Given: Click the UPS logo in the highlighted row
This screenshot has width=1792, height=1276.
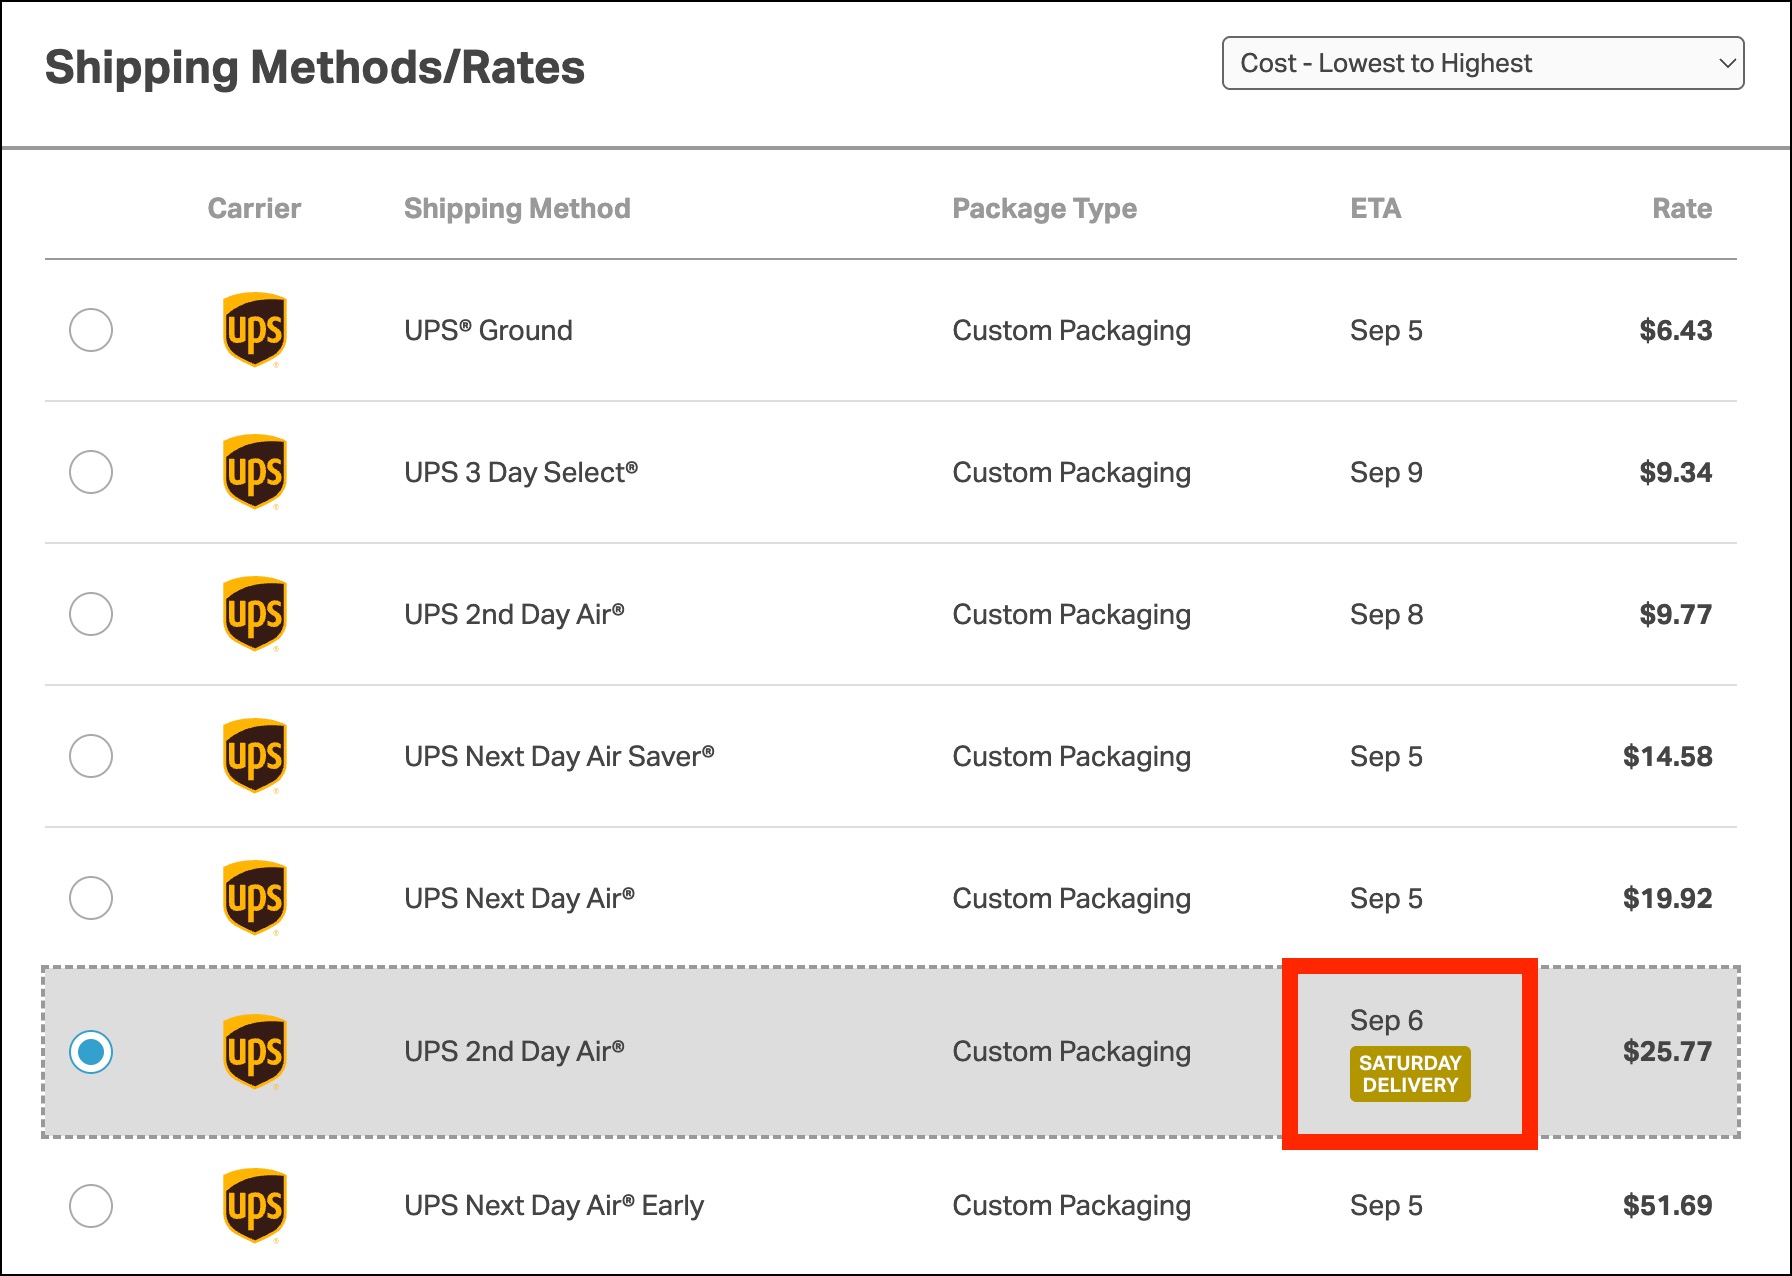Looking at the screenshot, I should 254,1052.
